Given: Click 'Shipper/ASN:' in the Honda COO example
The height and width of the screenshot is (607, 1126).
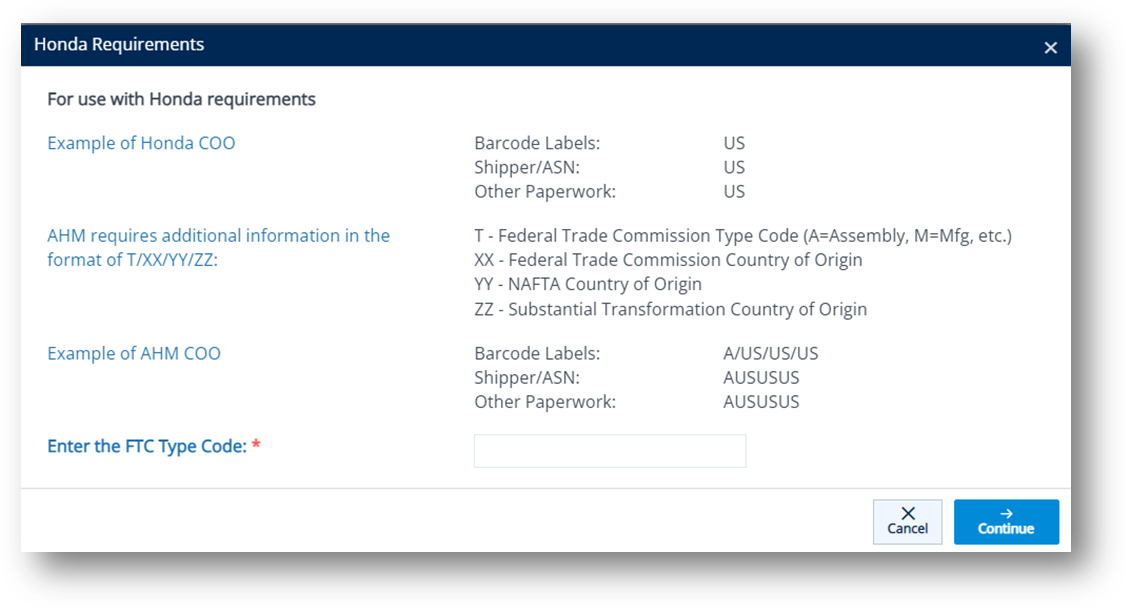Looking at the screenshot, I should [527, 167].
